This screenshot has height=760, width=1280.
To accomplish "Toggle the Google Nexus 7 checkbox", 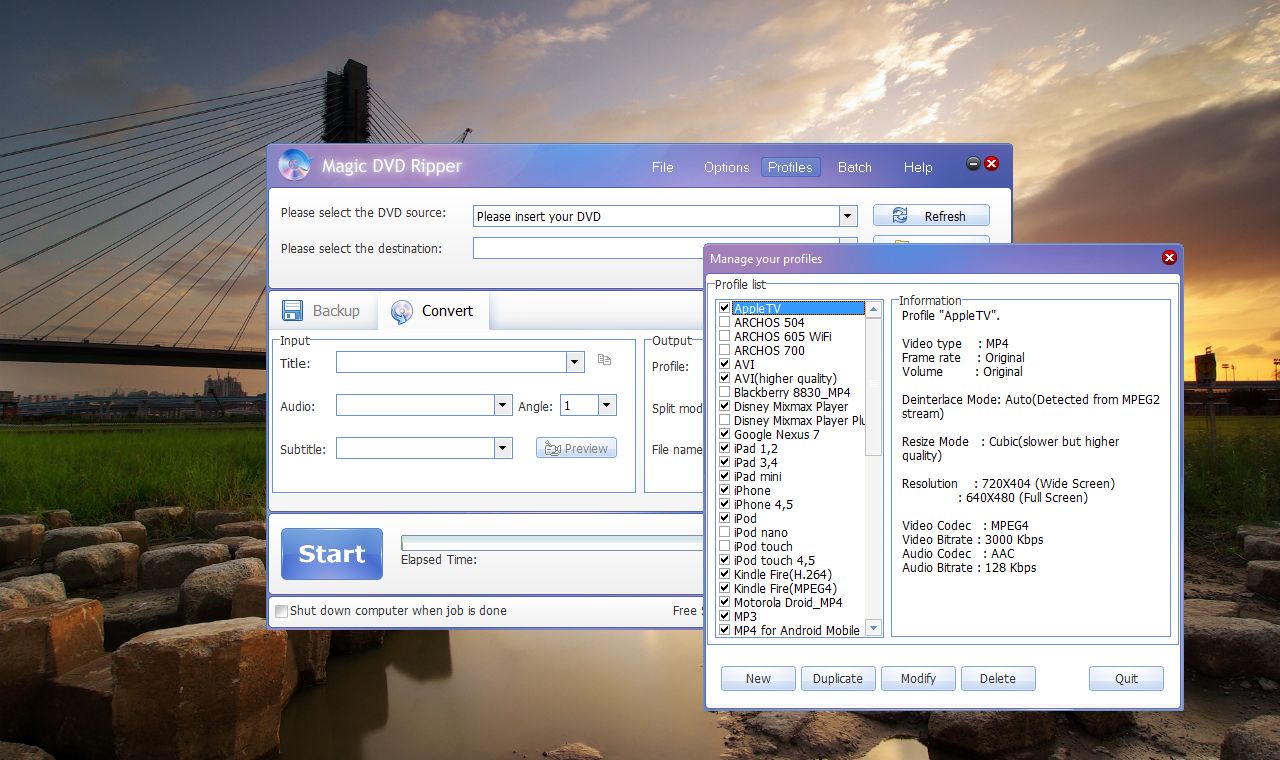I will tap(725, 435).
